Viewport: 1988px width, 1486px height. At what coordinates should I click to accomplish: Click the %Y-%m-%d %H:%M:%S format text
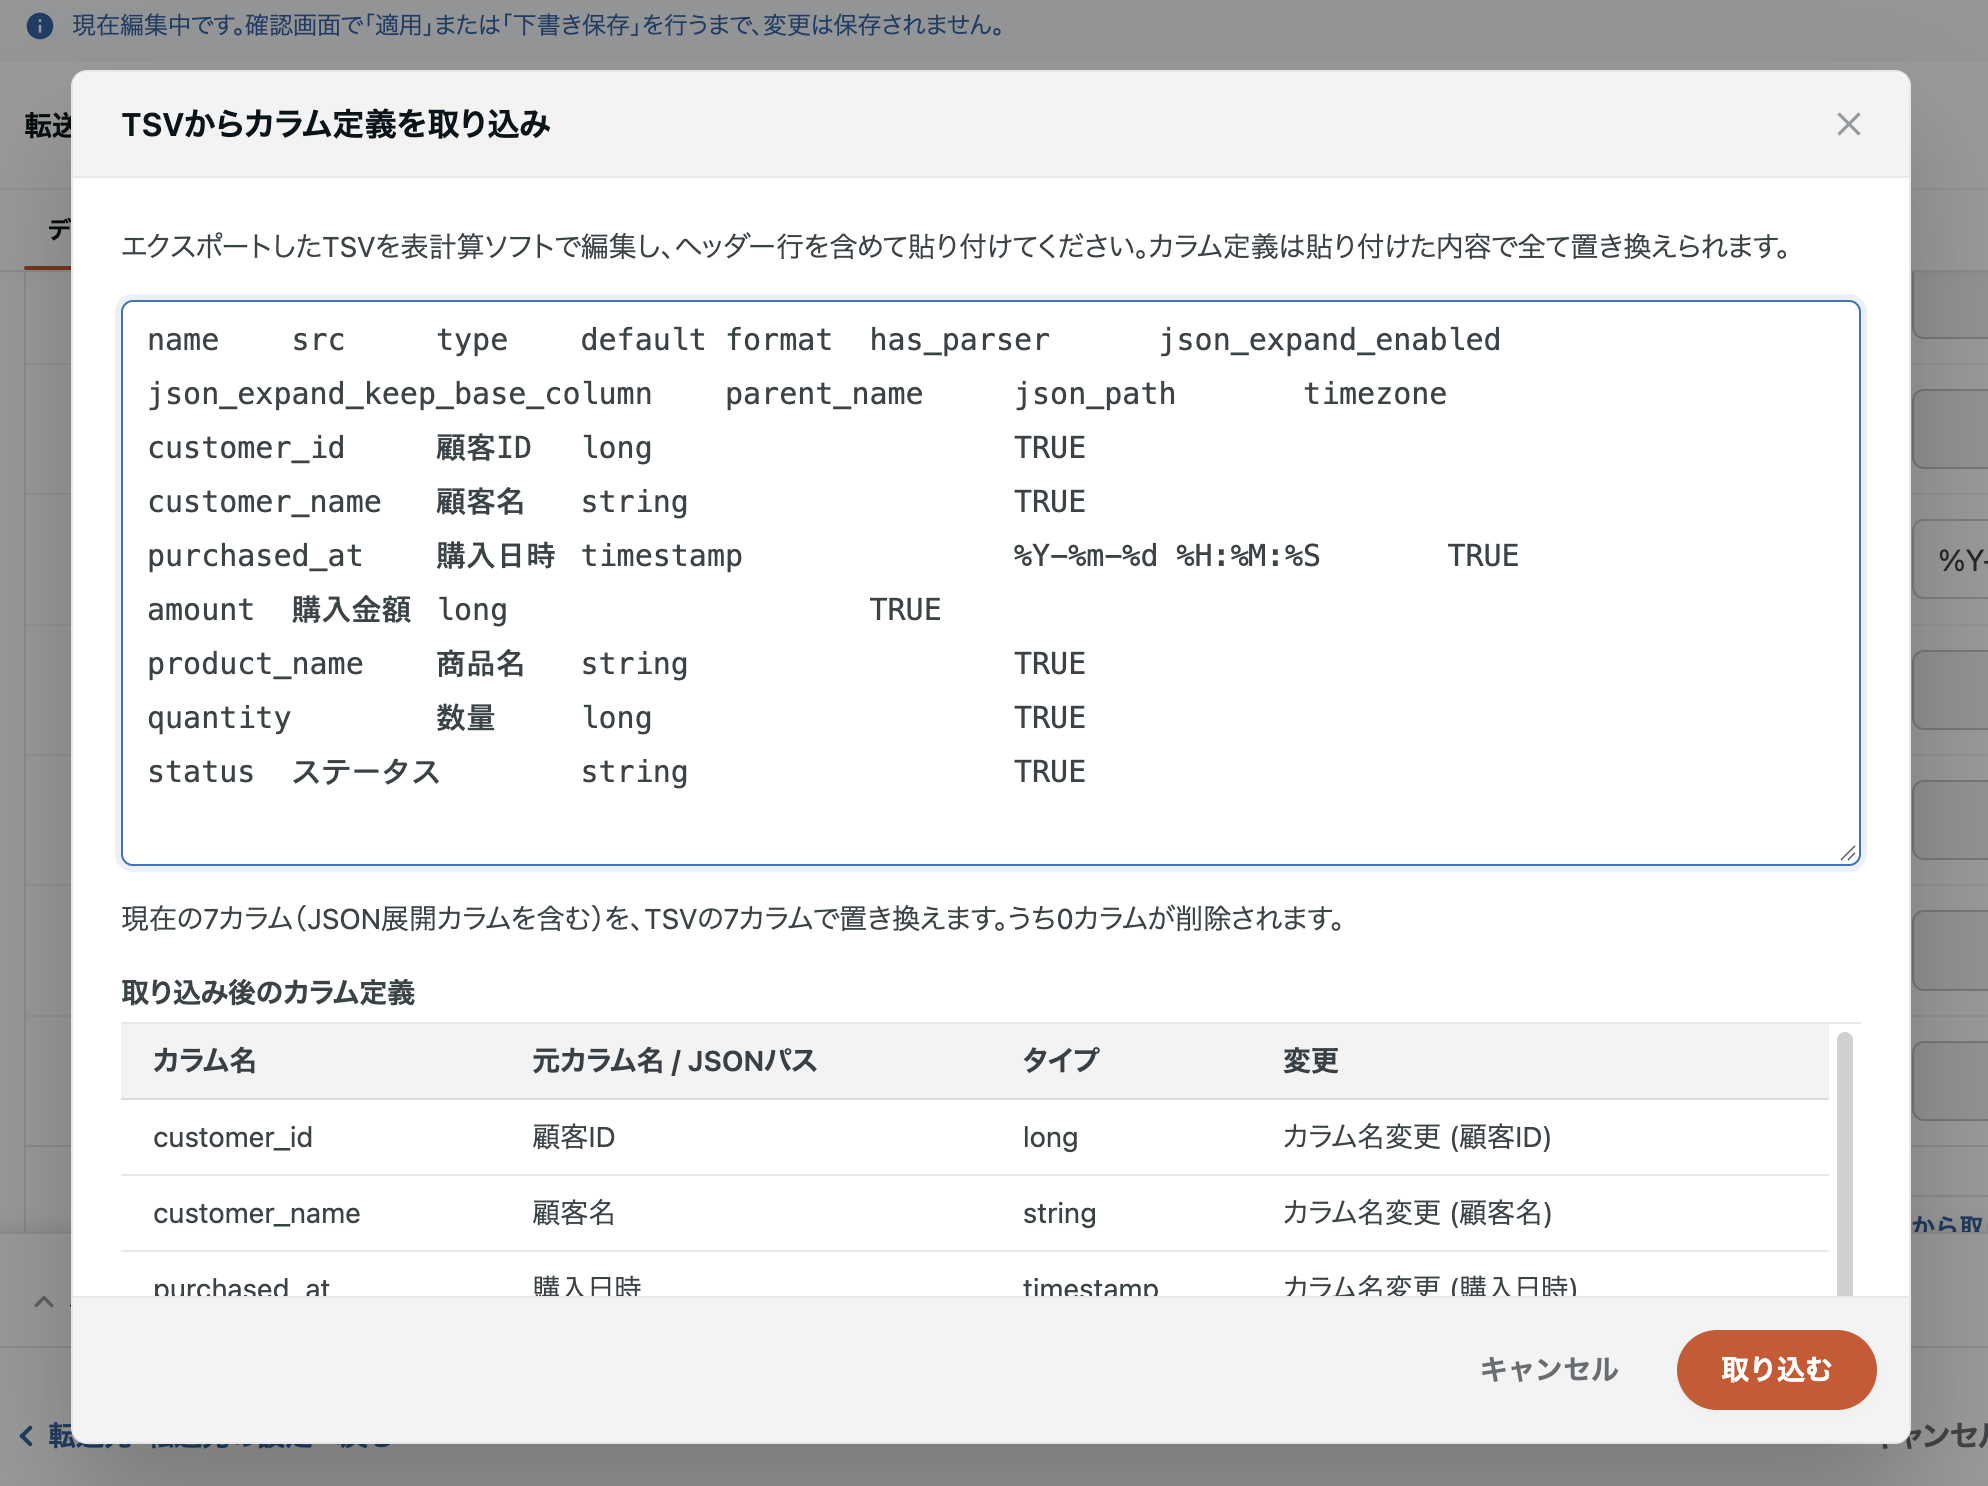click(x=1167, y=556)
